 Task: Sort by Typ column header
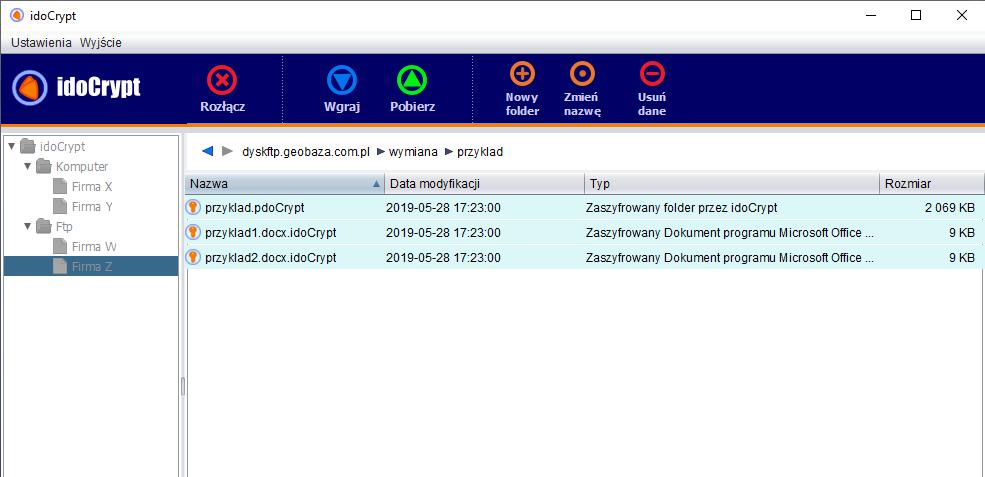[732, 184]
